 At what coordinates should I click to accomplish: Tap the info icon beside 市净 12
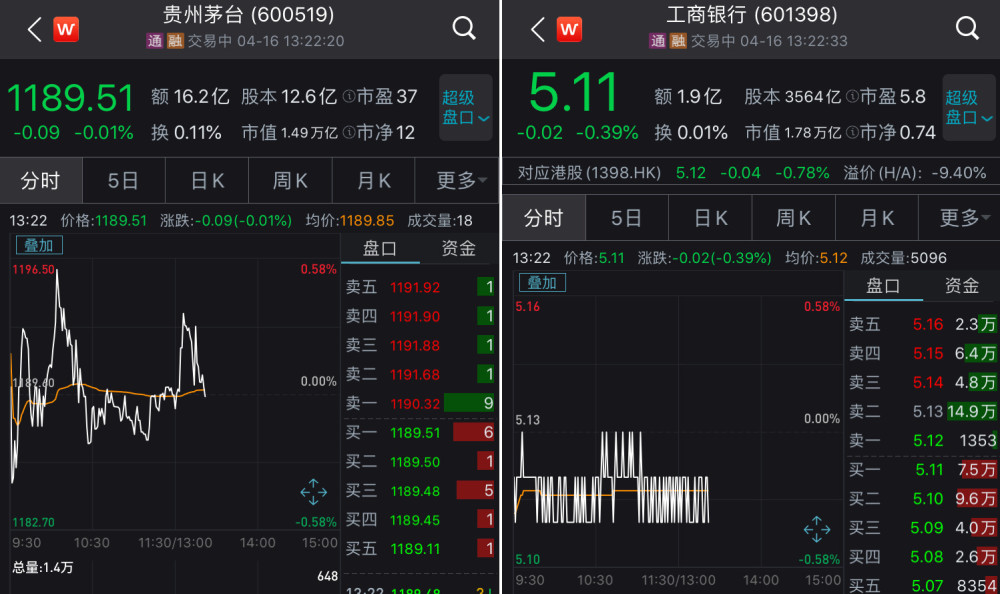click(x=349, y=132)
